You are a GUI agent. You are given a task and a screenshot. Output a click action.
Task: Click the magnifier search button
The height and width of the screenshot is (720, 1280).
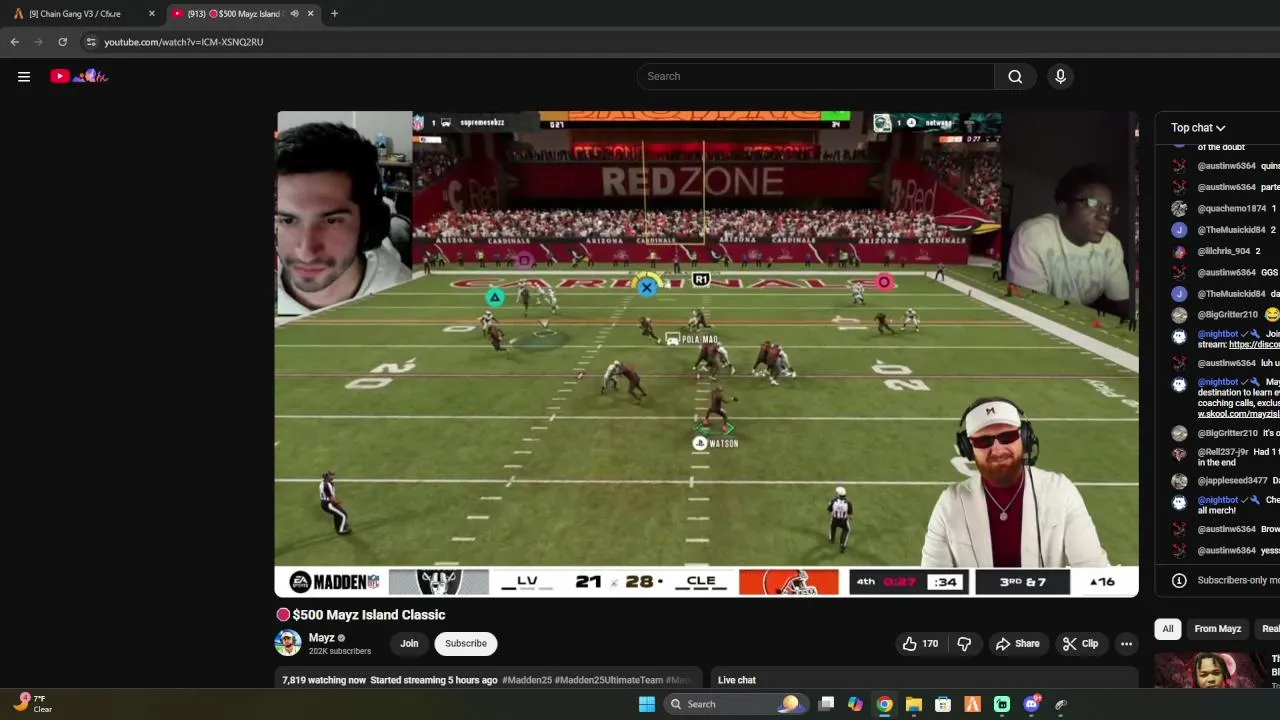(x=1015, y=76)
